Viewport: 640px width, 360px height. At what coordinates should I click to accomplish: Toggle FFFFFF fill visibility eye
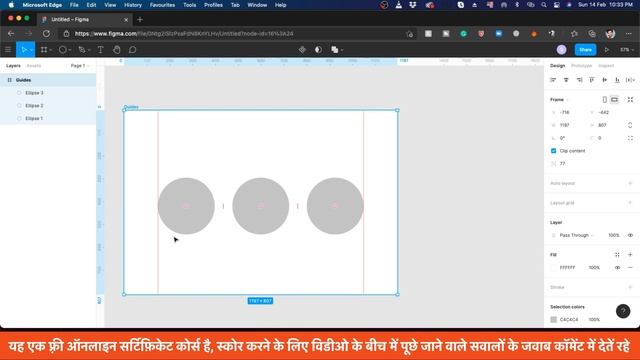pyautogui.click(x=617, y=268)
